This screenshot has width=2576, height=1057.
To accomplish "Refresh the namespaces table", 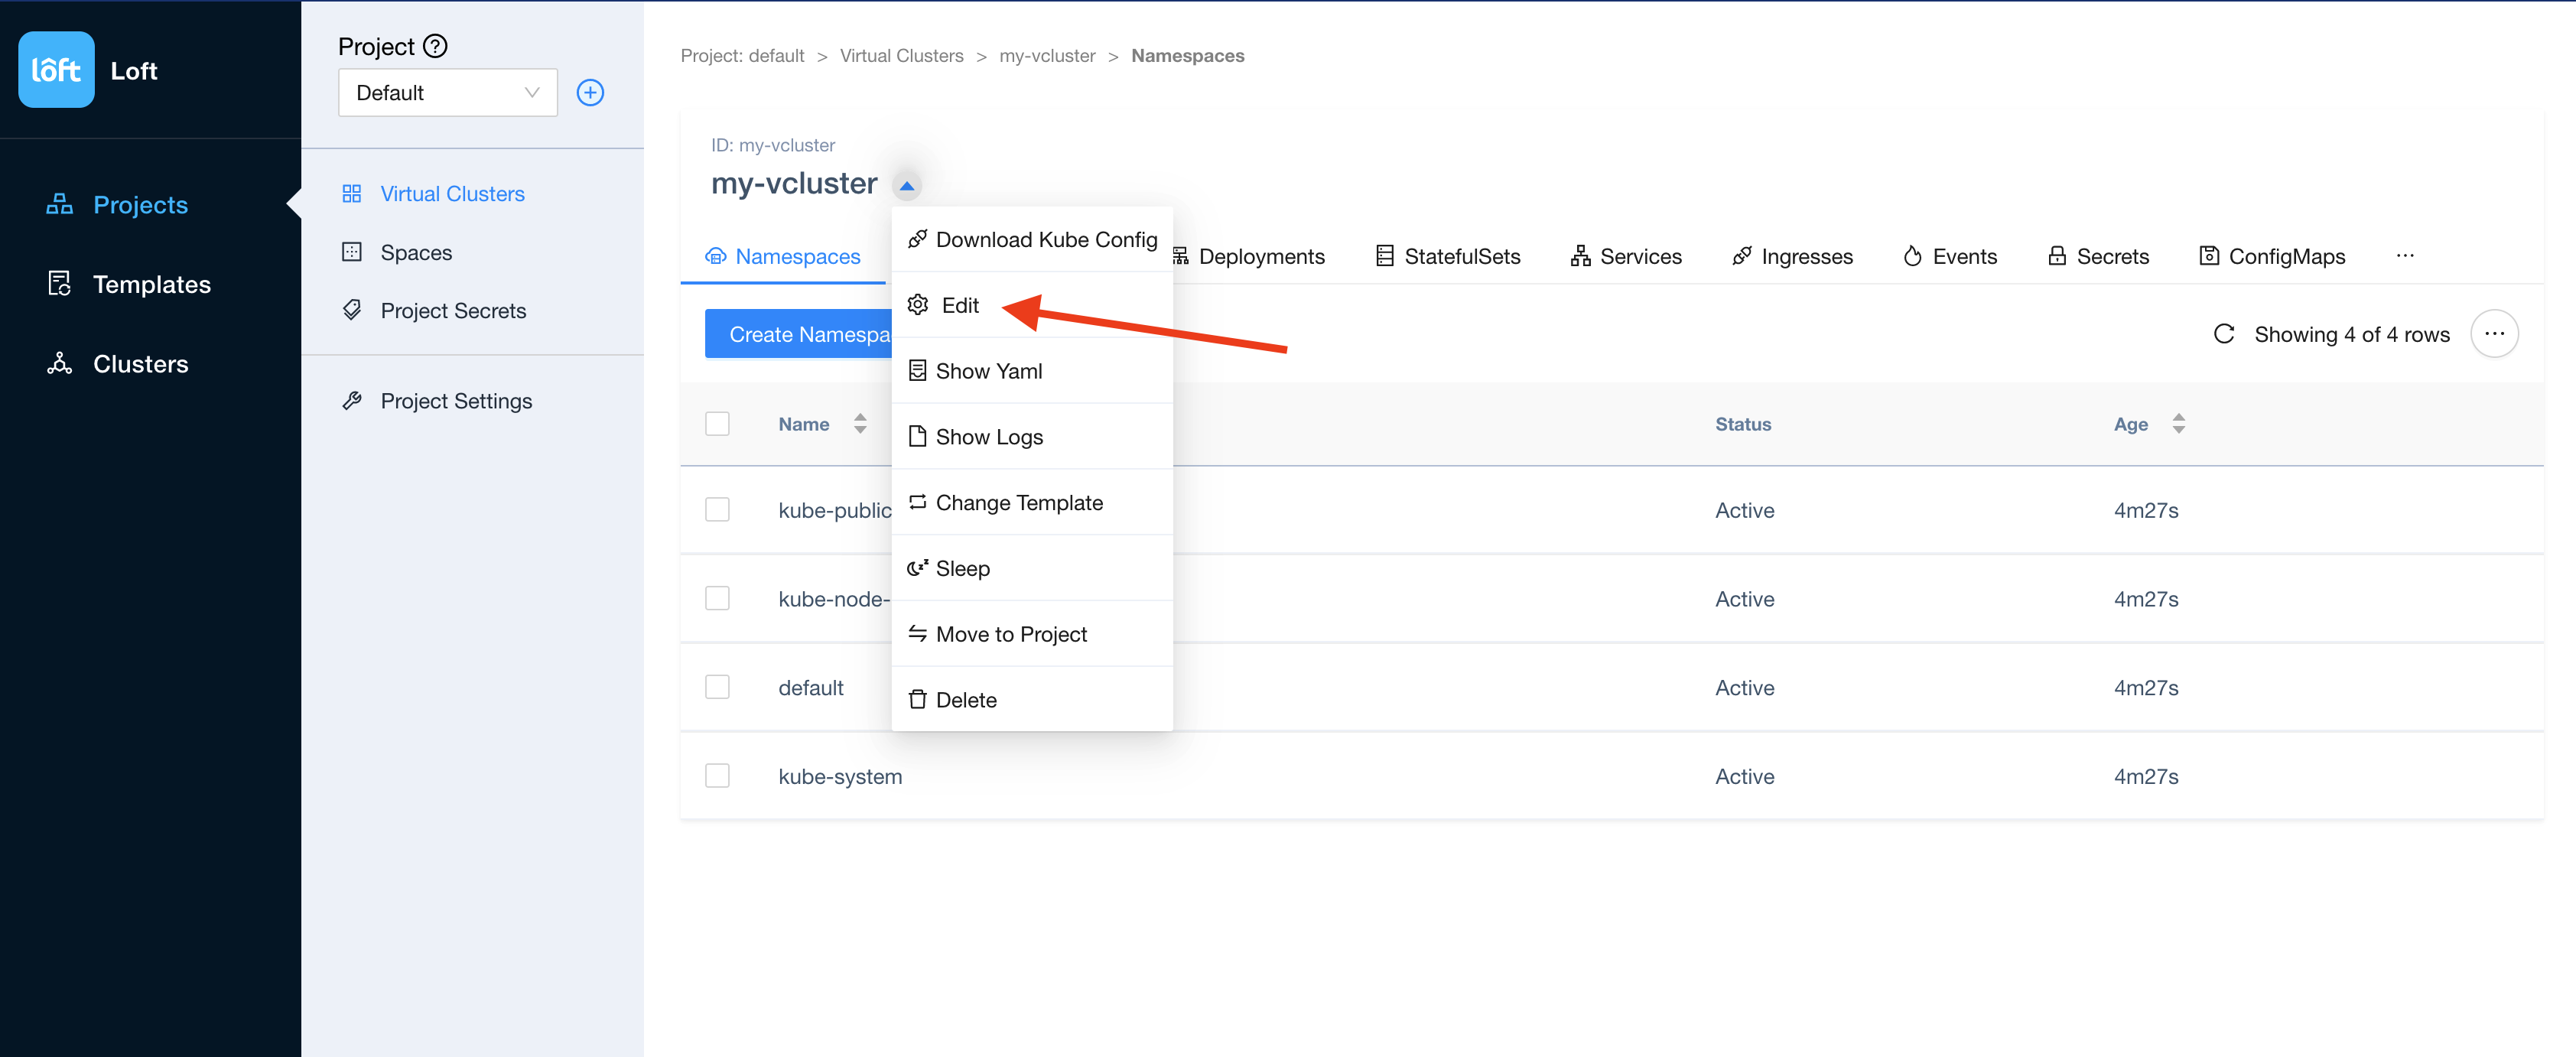I will 2223,334.
